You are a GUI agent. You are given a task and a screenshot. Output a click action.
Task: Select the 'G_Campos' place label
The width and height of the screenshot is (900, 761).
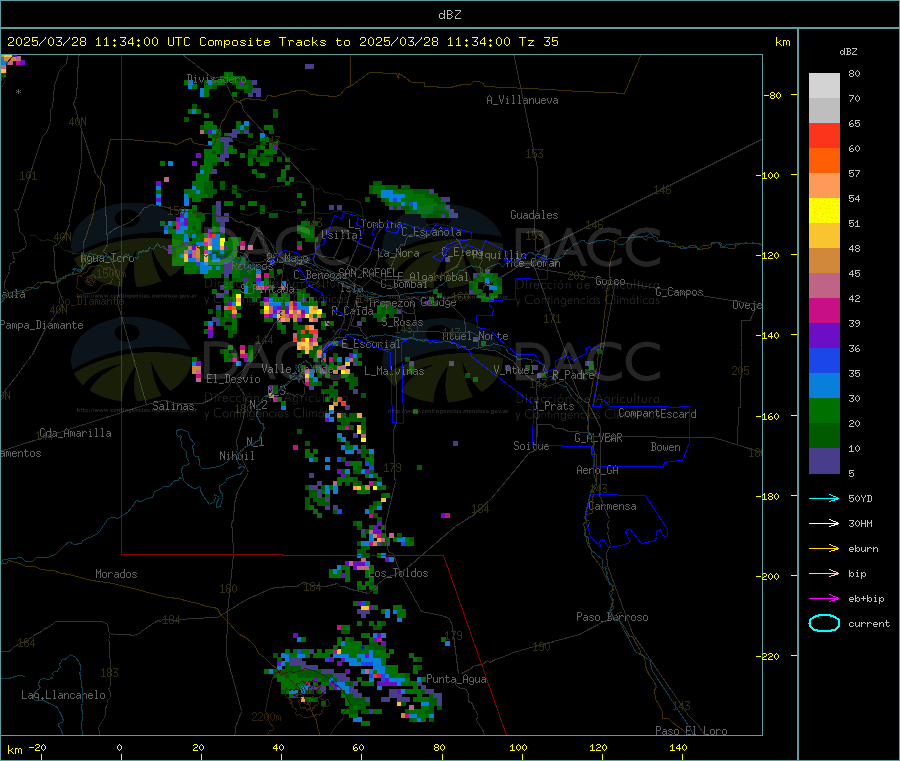(x=679, y=292)
